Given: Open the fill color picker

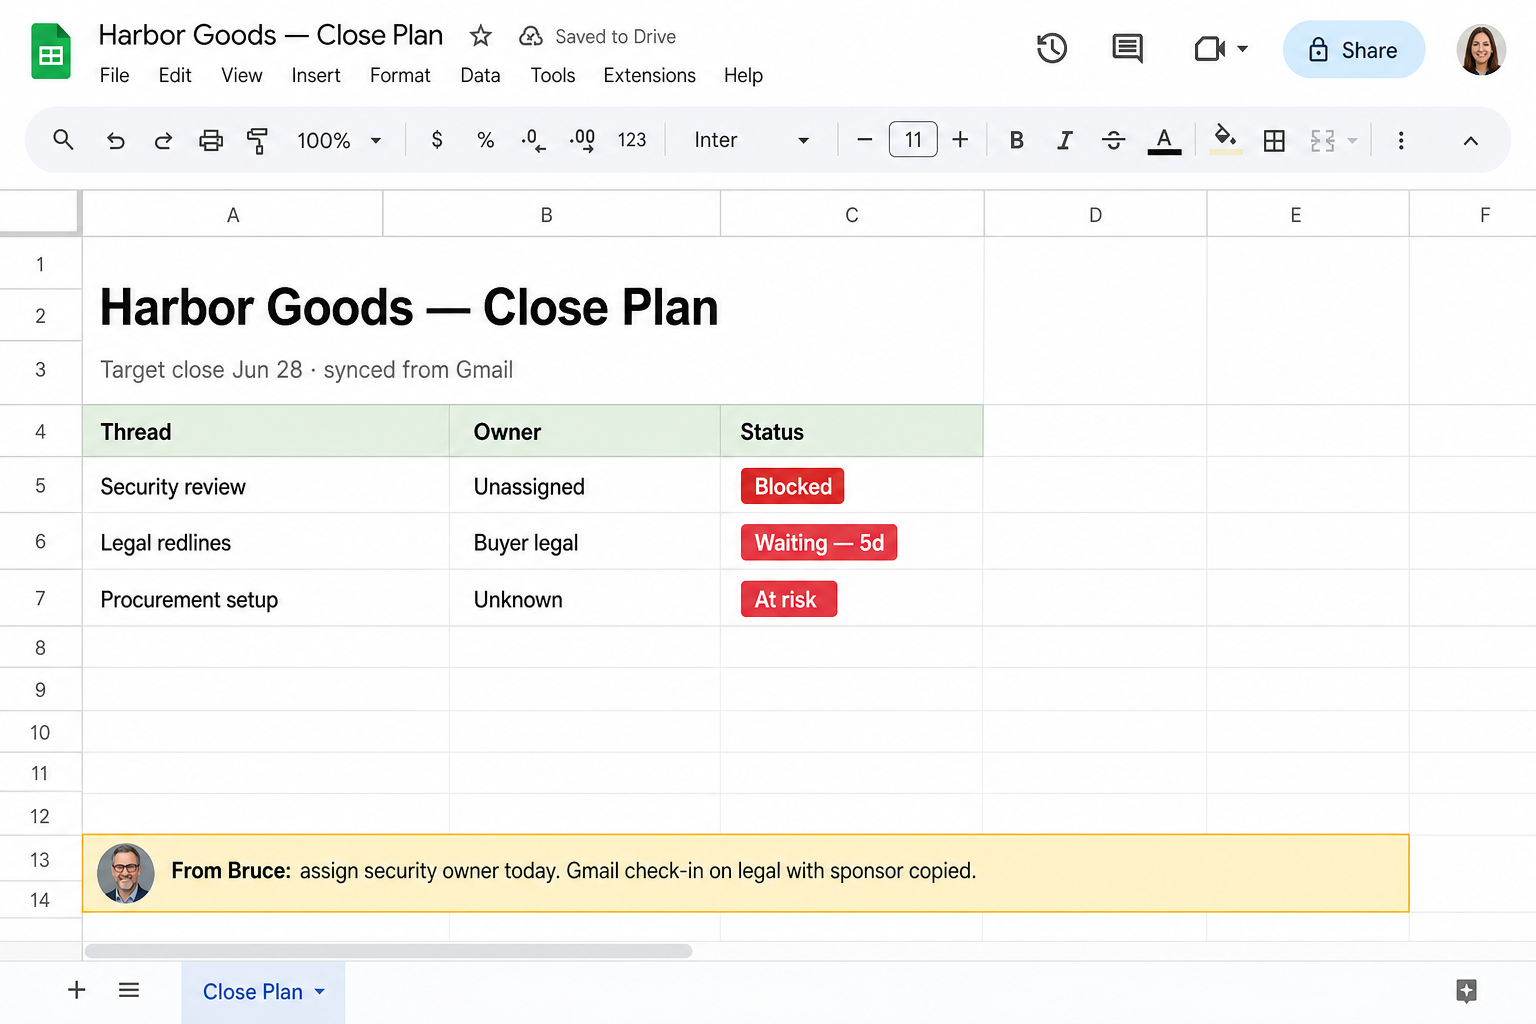Looking at the screenshot, I should point(1225,140).
